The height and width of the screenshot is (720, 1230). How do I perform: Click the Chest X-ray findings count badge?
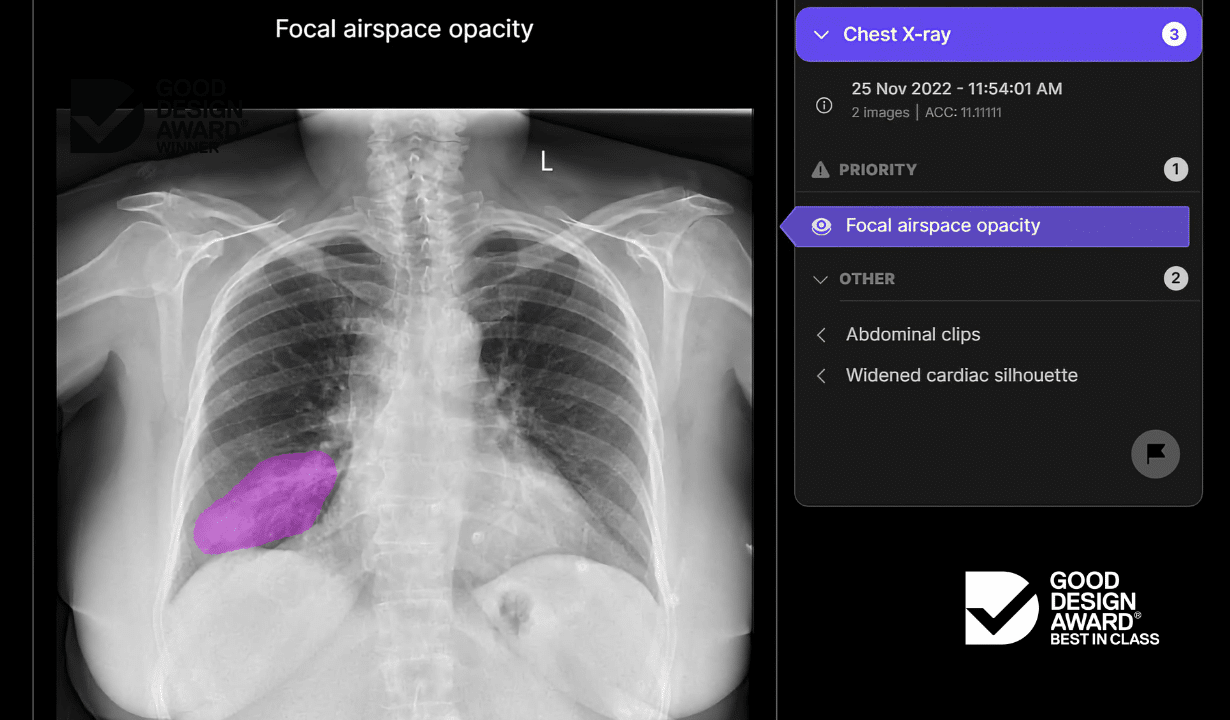click(1174, 34)
